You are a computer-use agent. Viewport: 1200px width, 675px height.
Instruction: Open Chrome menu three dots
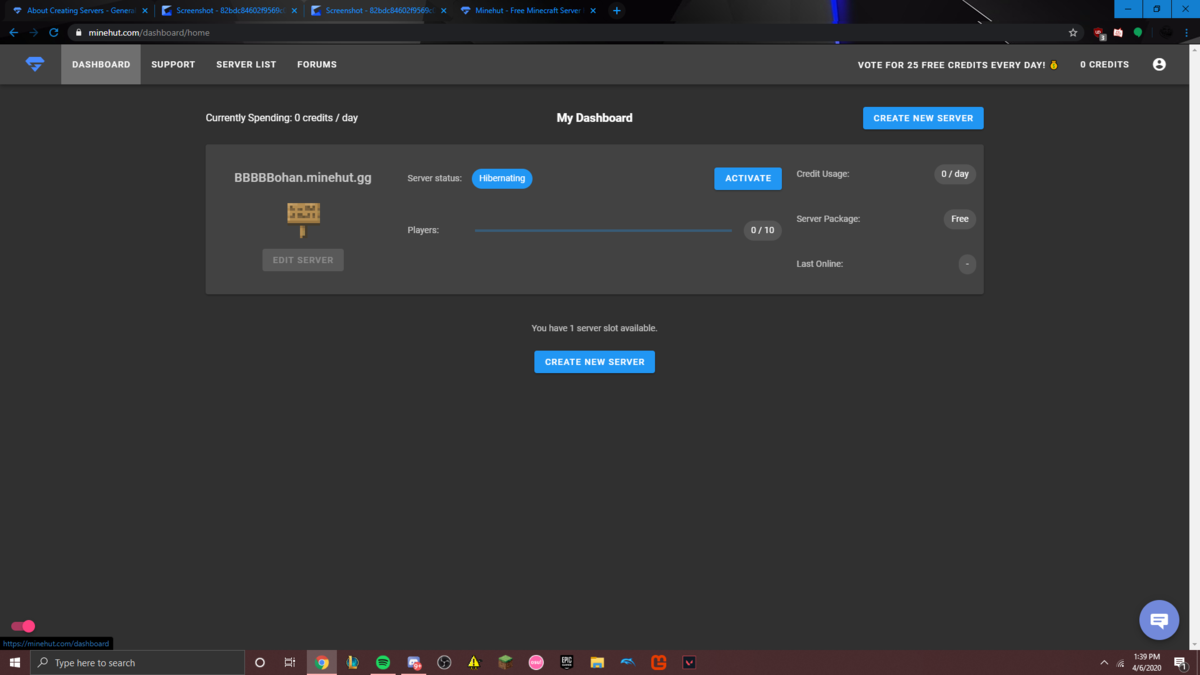click(x=1187, y=32)
